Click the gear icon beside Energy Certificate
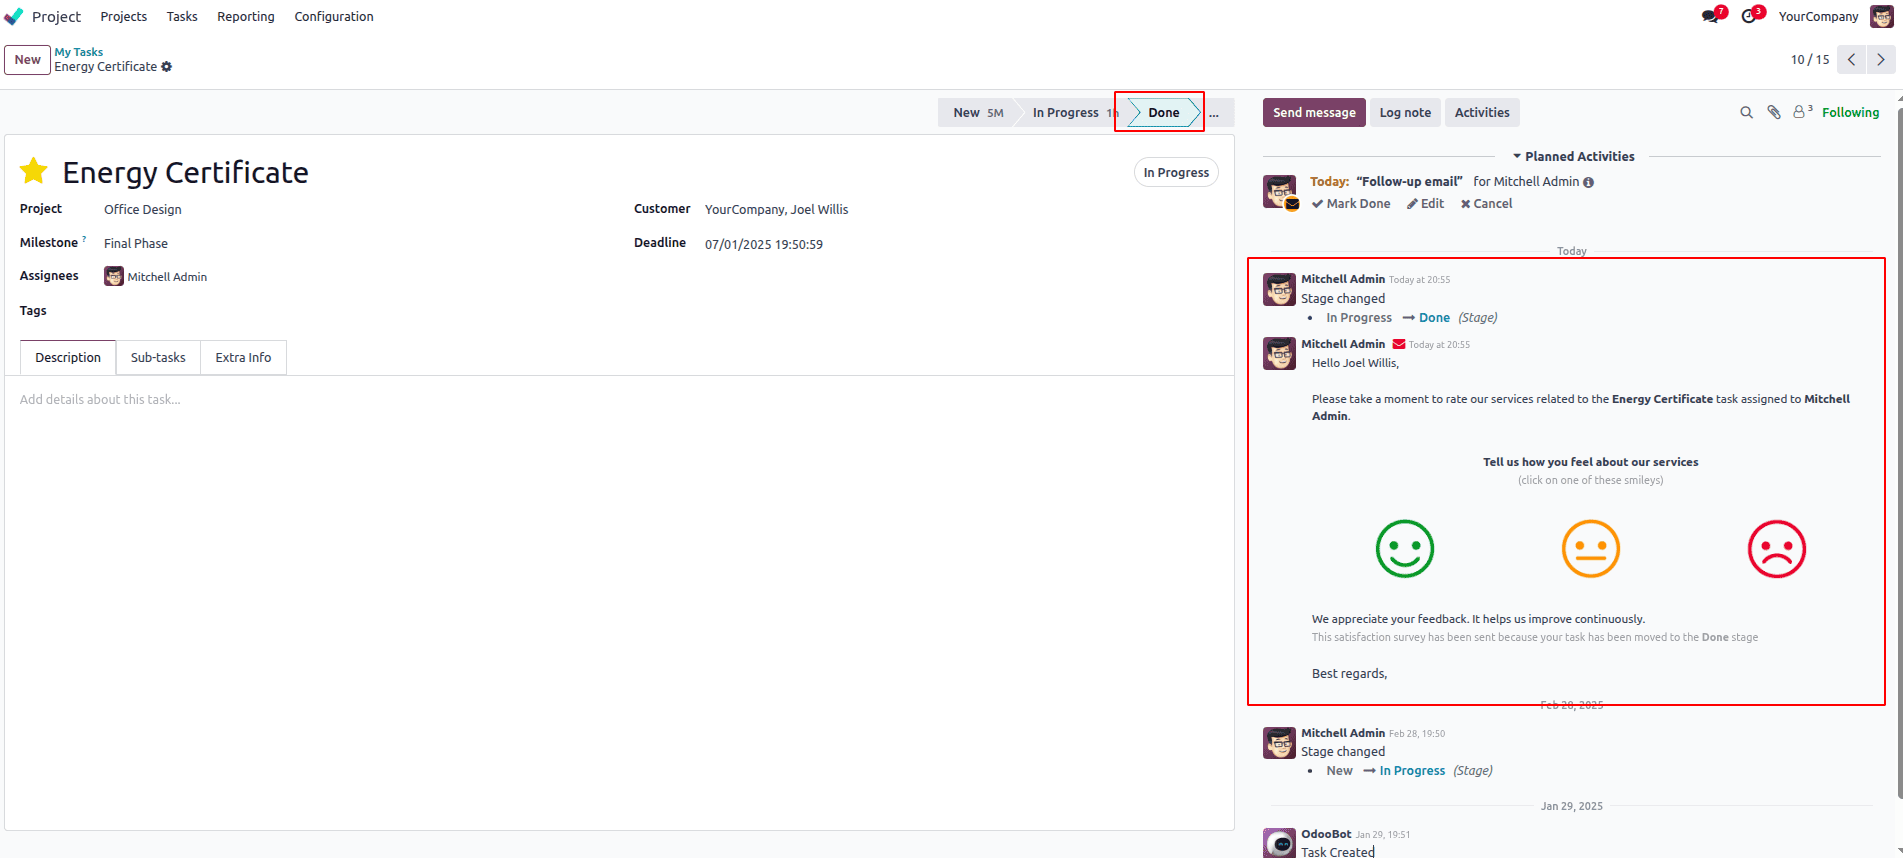This screenshot has height=858, width=1903. [x=167, y=67]
